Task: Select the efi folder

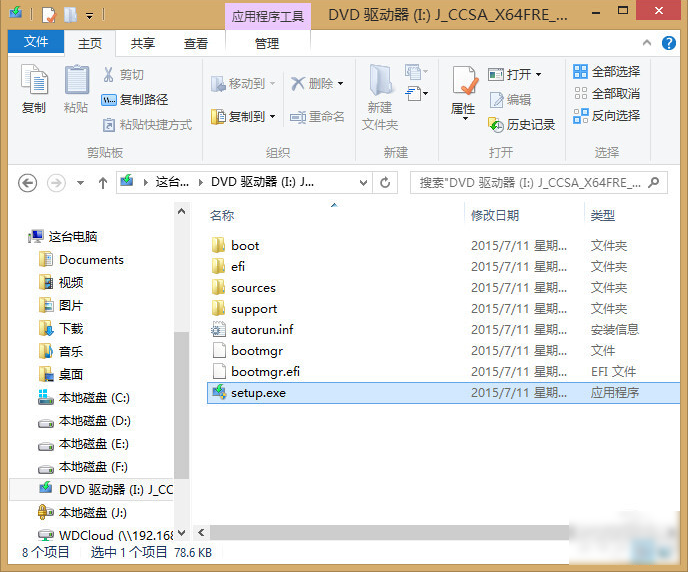Action: (443, 267)
